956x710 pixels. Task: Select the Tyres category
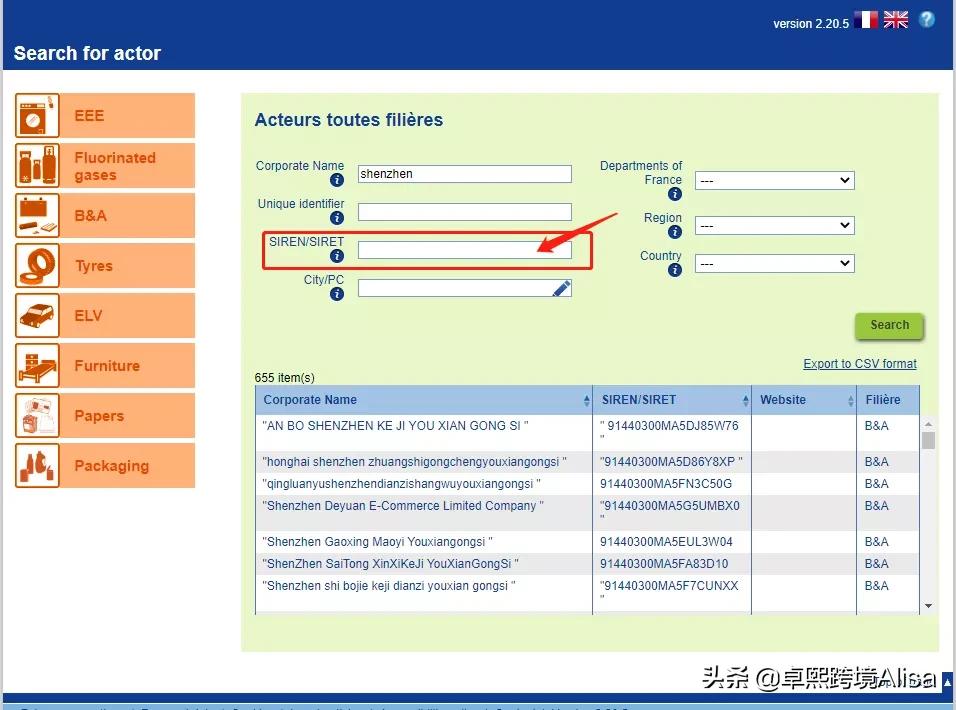[105, 266]
